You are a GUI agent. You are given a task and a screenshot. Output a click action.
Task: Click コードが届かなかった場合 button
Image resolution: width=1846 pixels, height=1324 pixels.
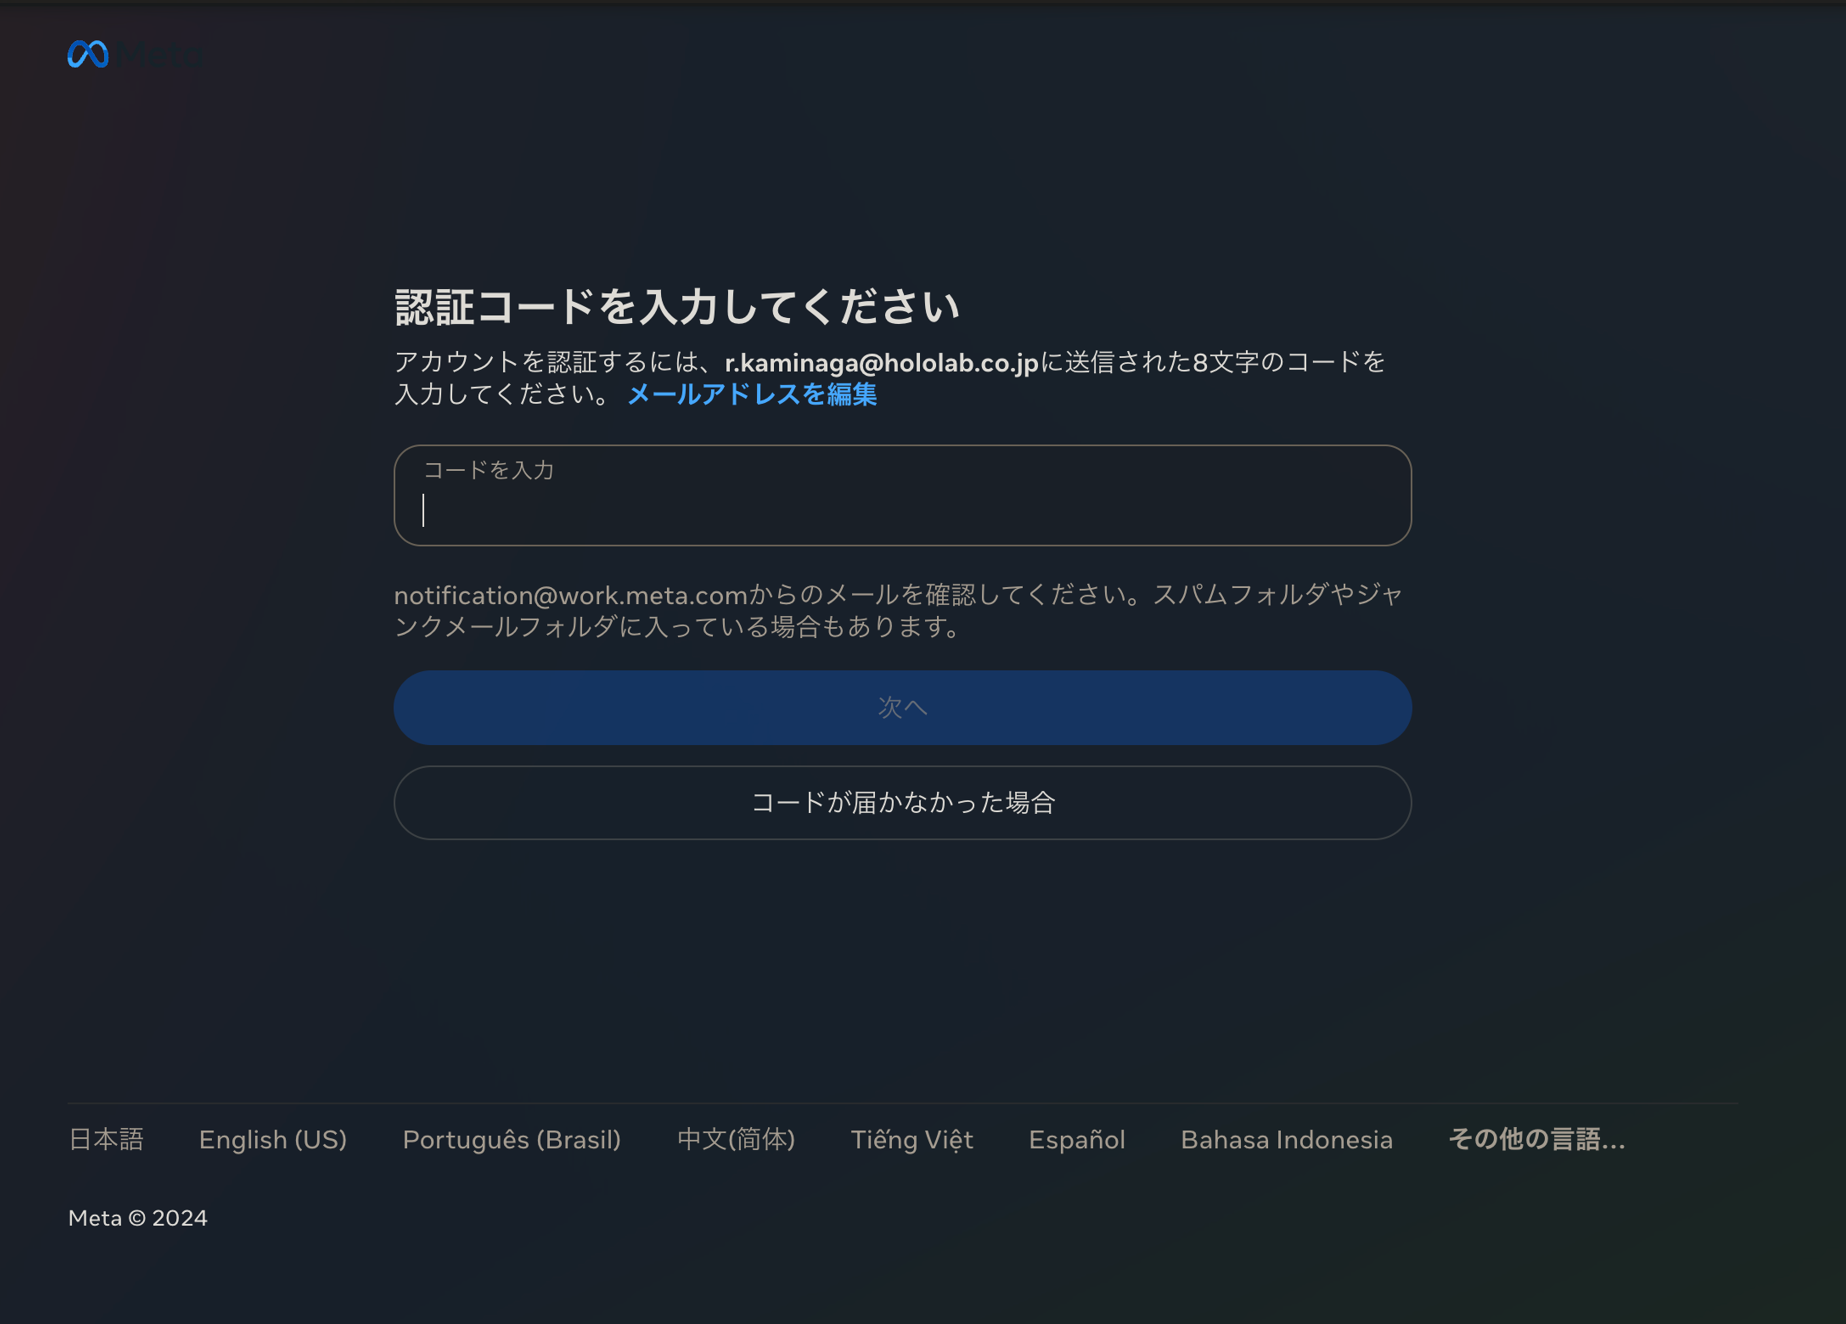(x=902, y=803)
